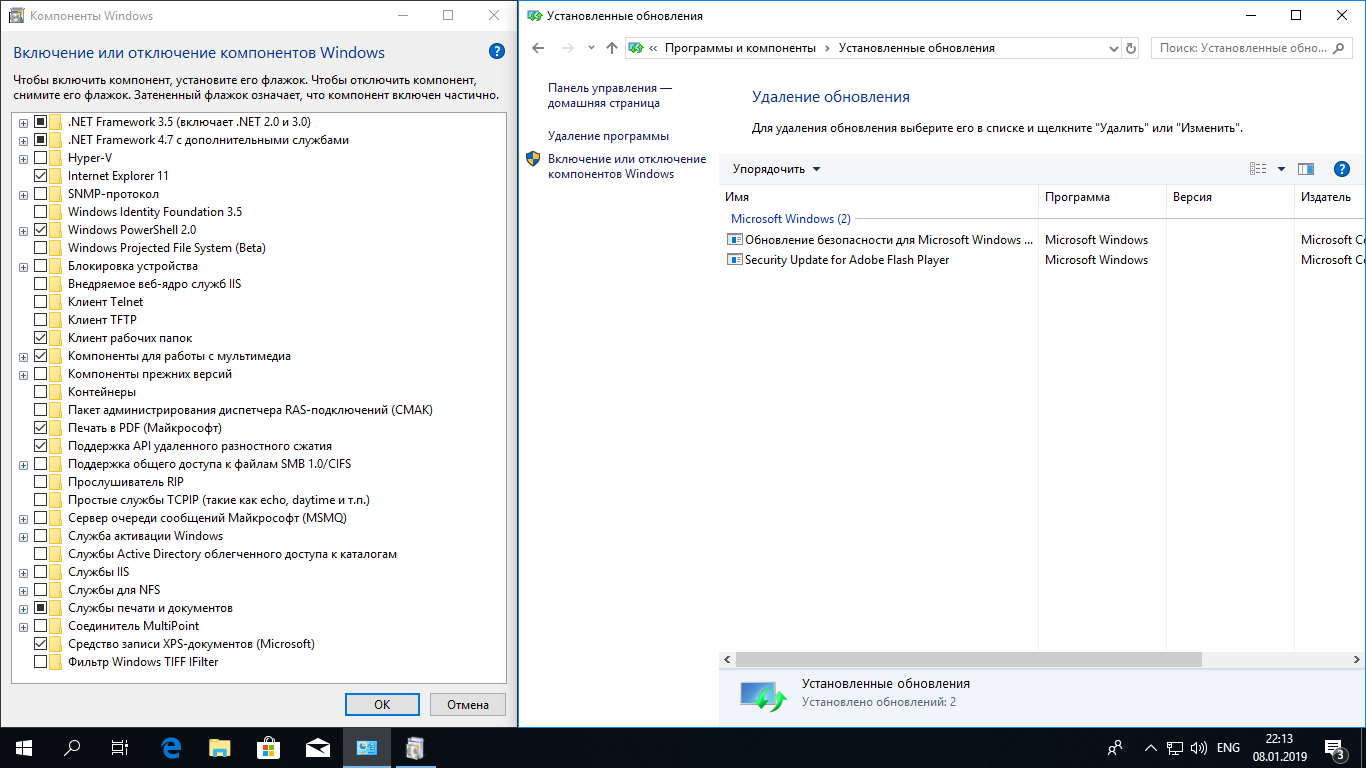Show the preview pane icon
The image size is (1366, 768).
tap(1305, 169)
